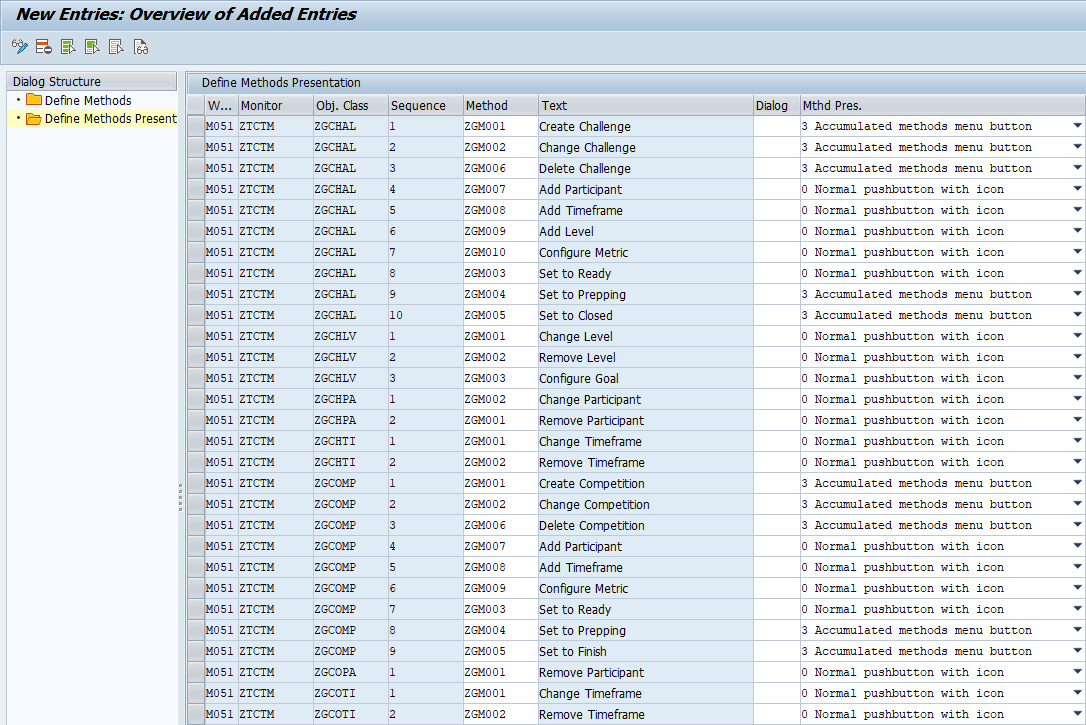Click the Sequence column header
Viewport: 1086px width, 725px height.
[x=418, y=105]
